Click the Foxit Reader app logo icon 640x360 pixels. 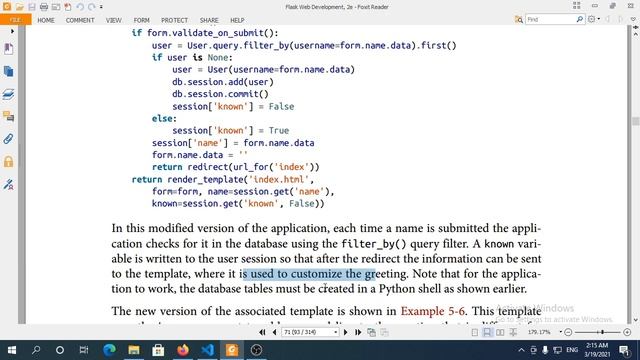point(7,7)
